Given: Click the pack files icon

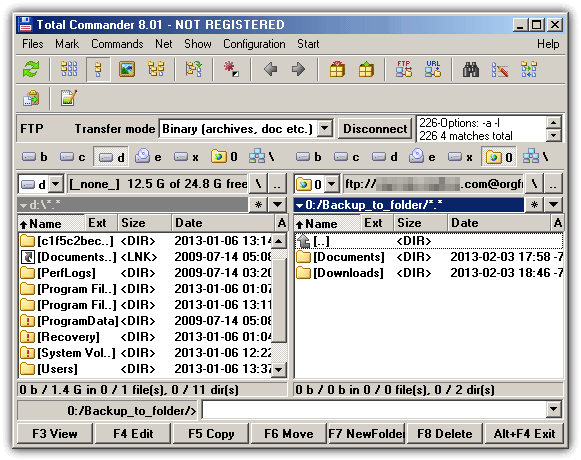Looking at the screenshot, I should [337, 69].
